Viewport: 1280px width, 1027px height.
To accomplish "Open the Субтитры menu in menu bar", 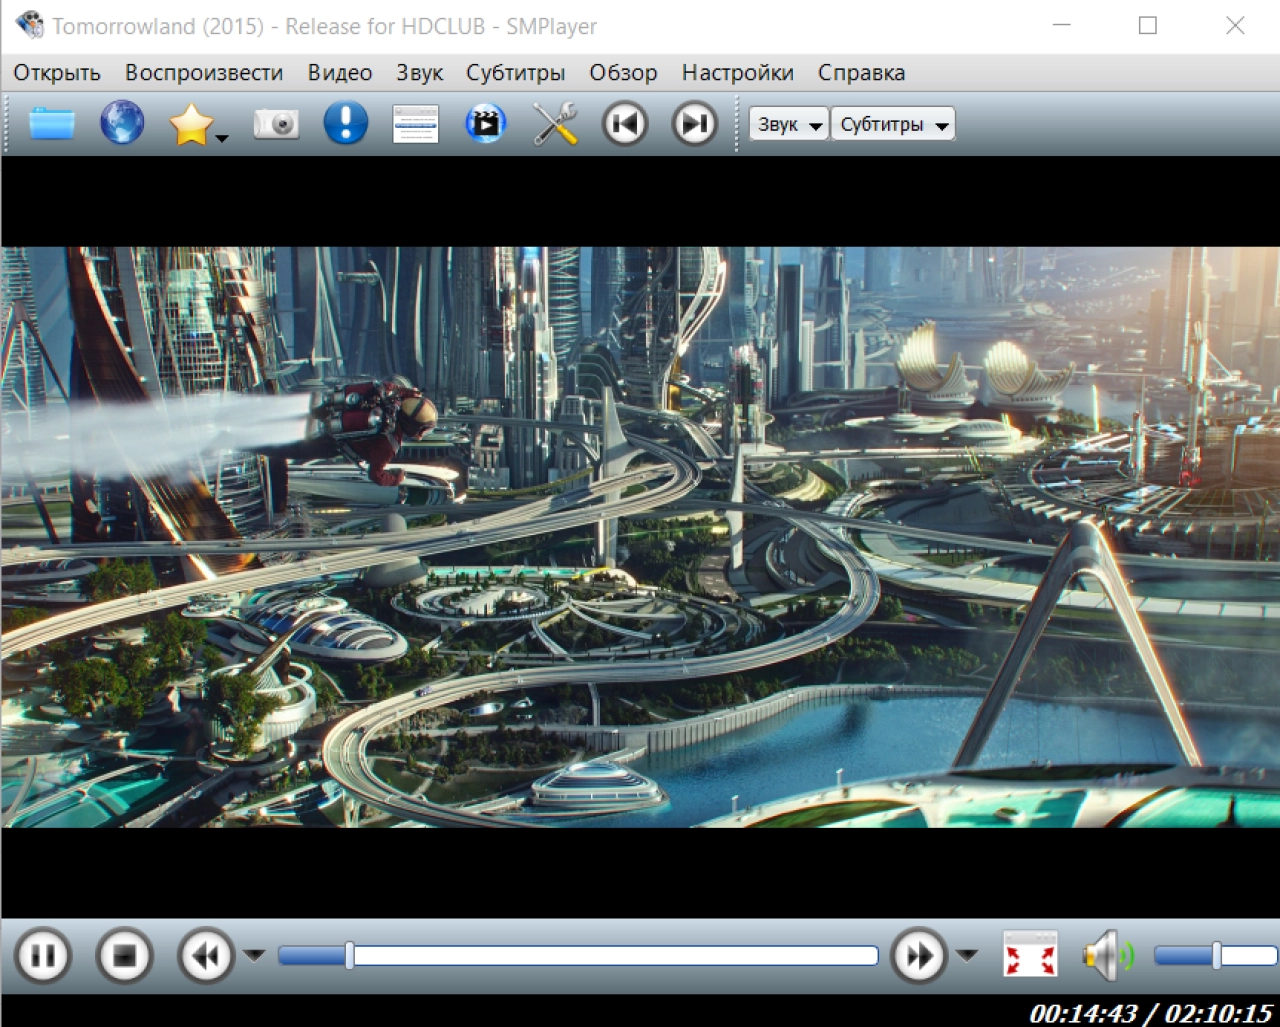I will click(515, 73).
